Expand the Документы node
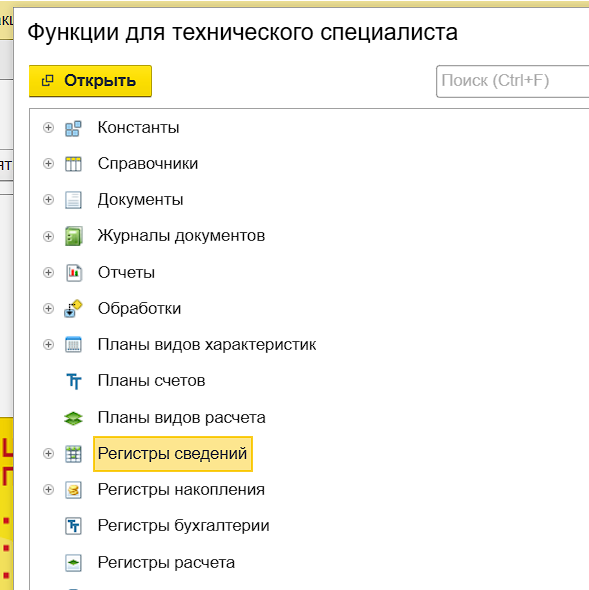 click(48, 199)
